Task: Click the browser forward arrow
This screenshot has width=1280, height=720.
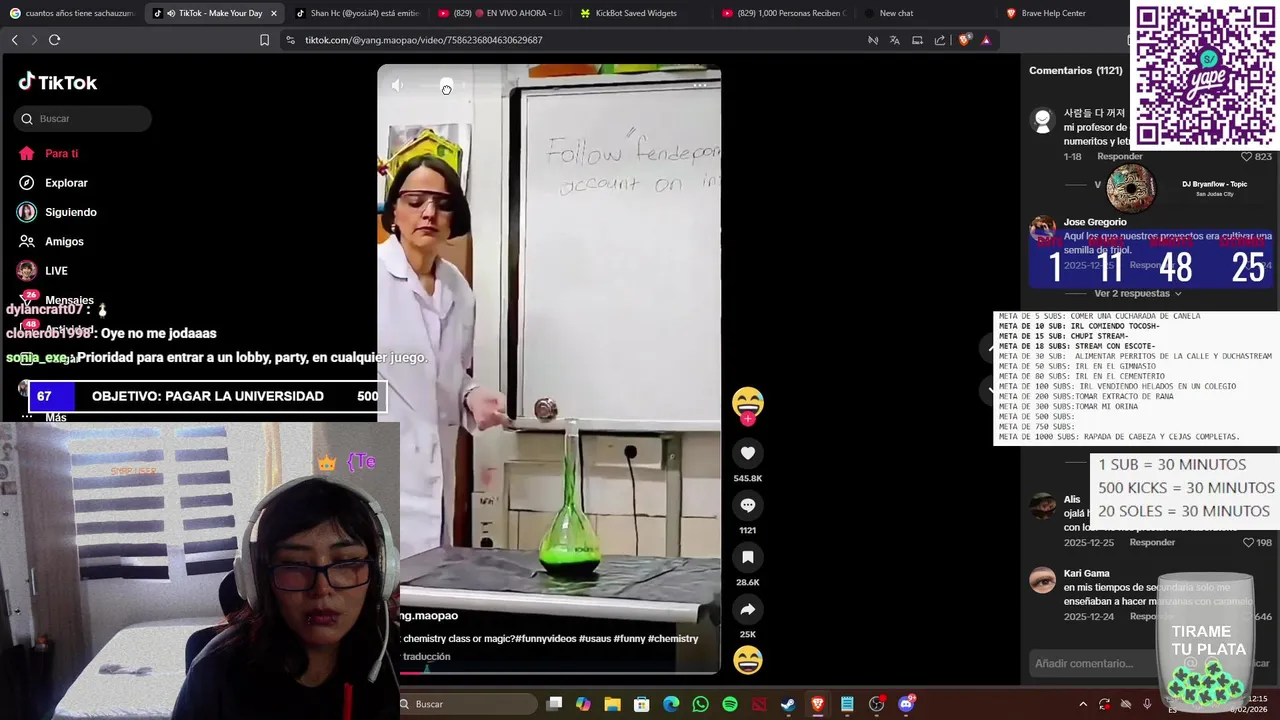Action: coord(34,40)
